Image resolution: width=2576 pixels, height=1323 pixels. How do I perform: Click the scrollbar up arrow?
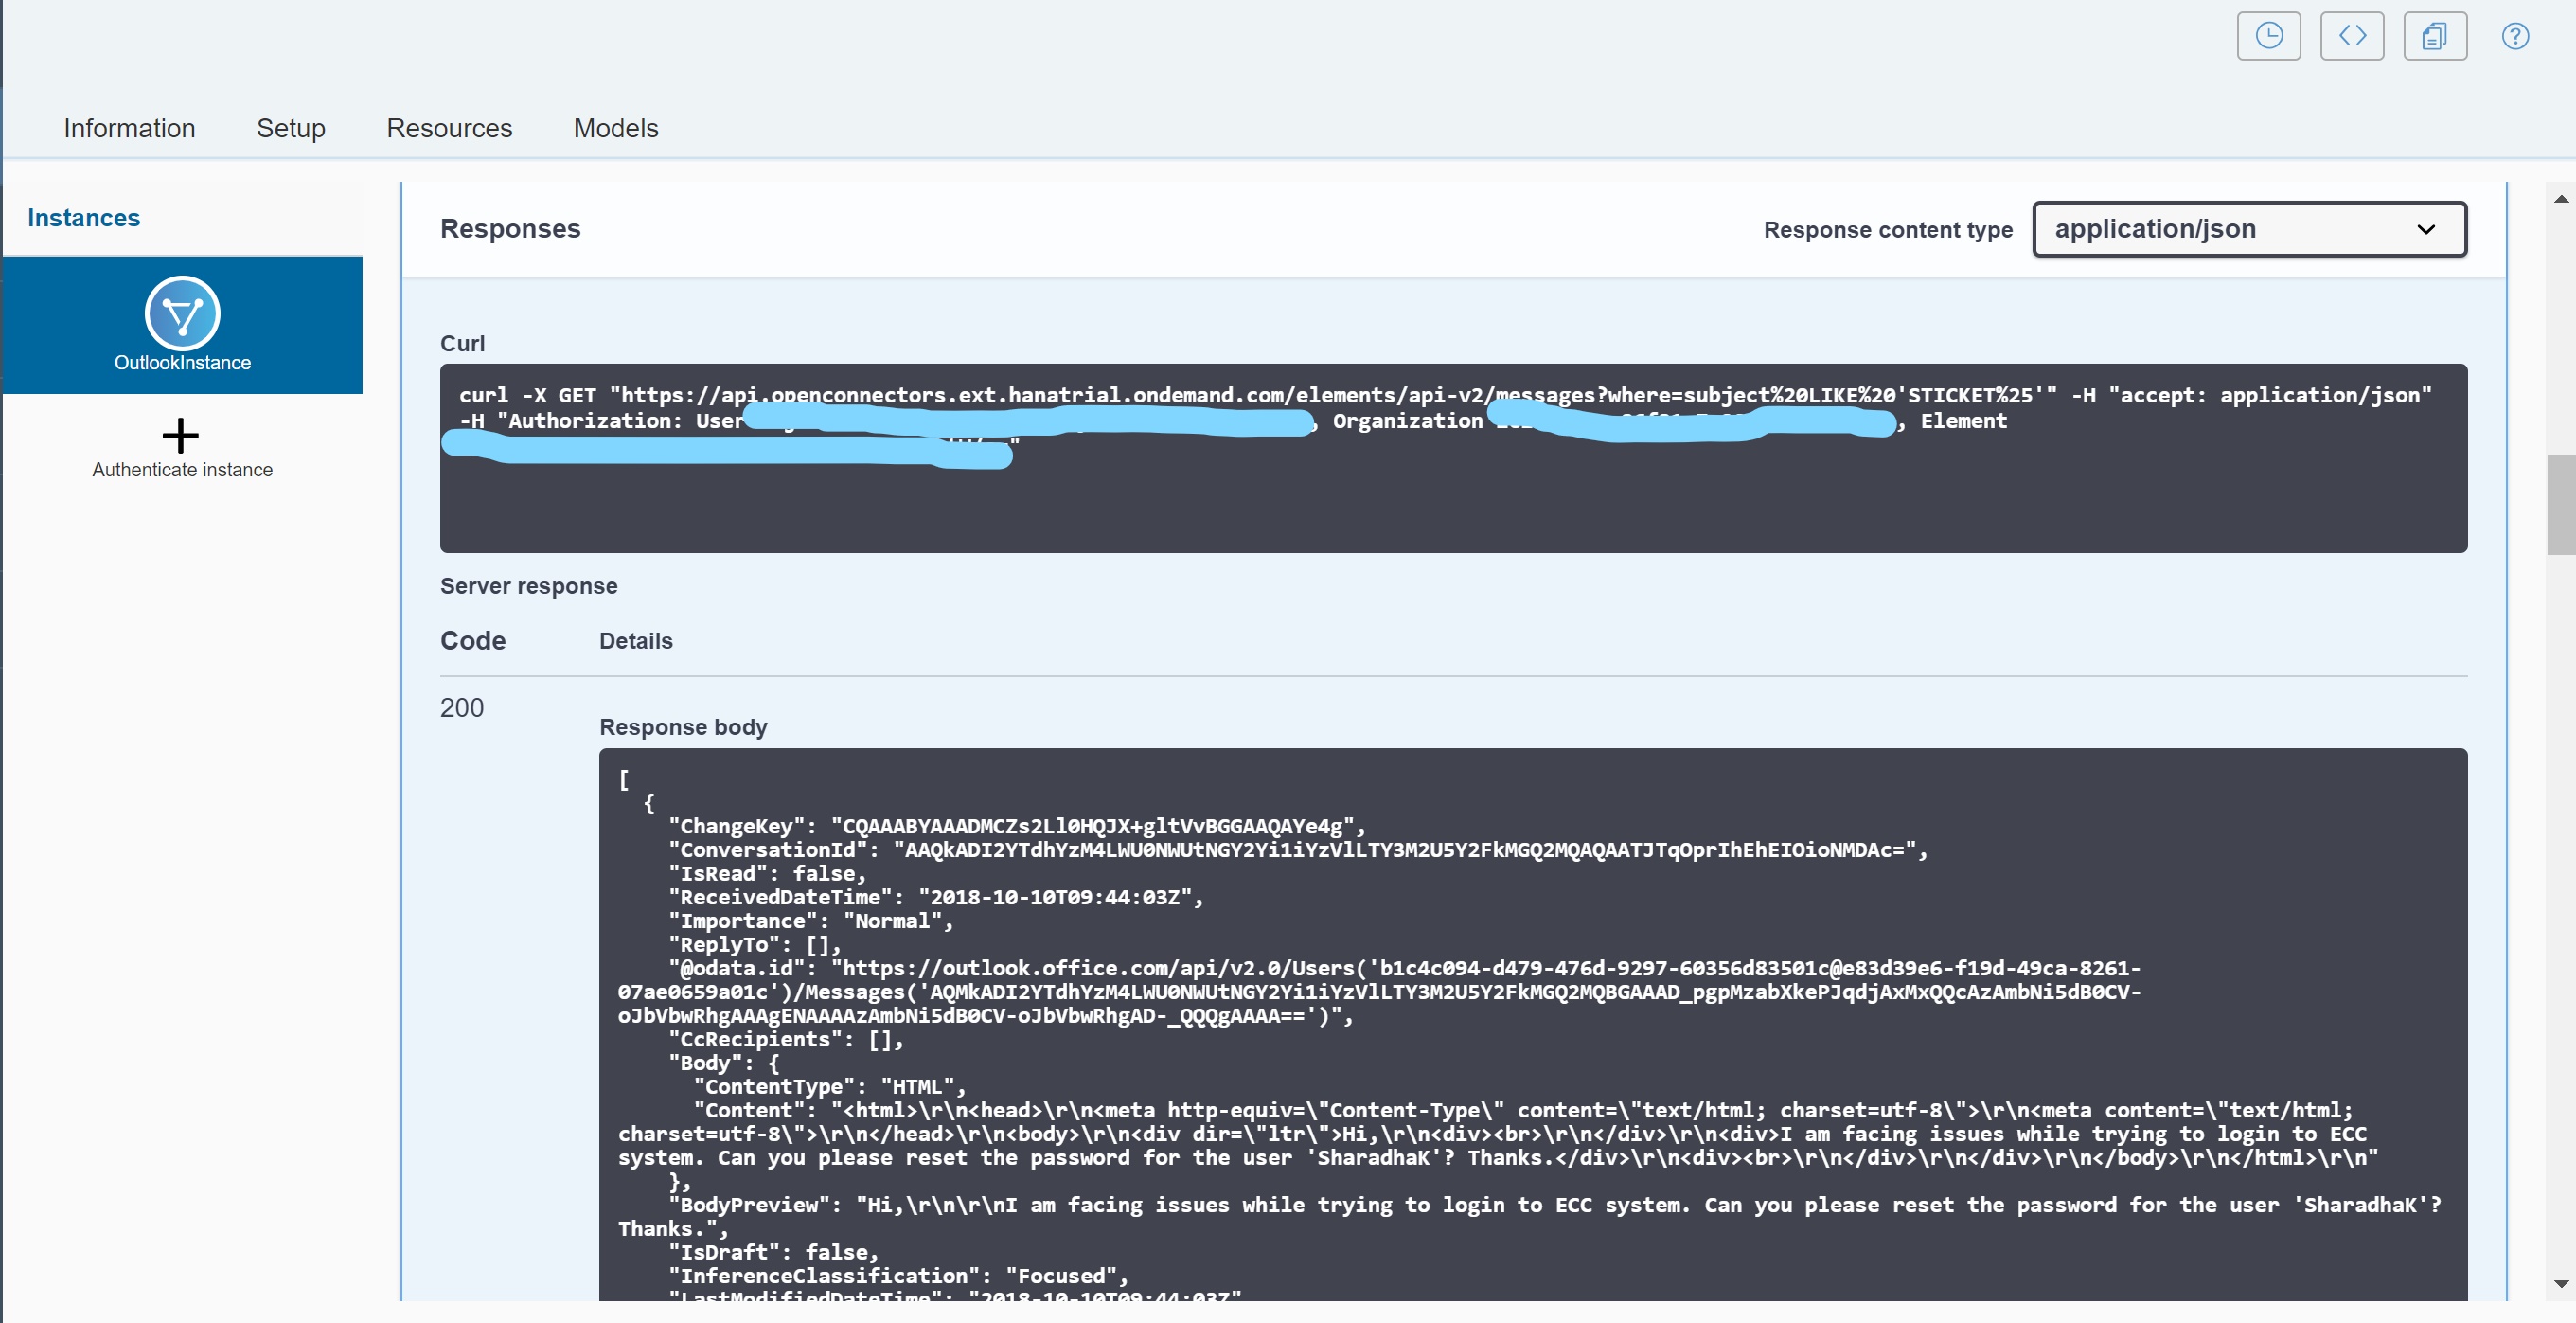[x=2560, y=198]
